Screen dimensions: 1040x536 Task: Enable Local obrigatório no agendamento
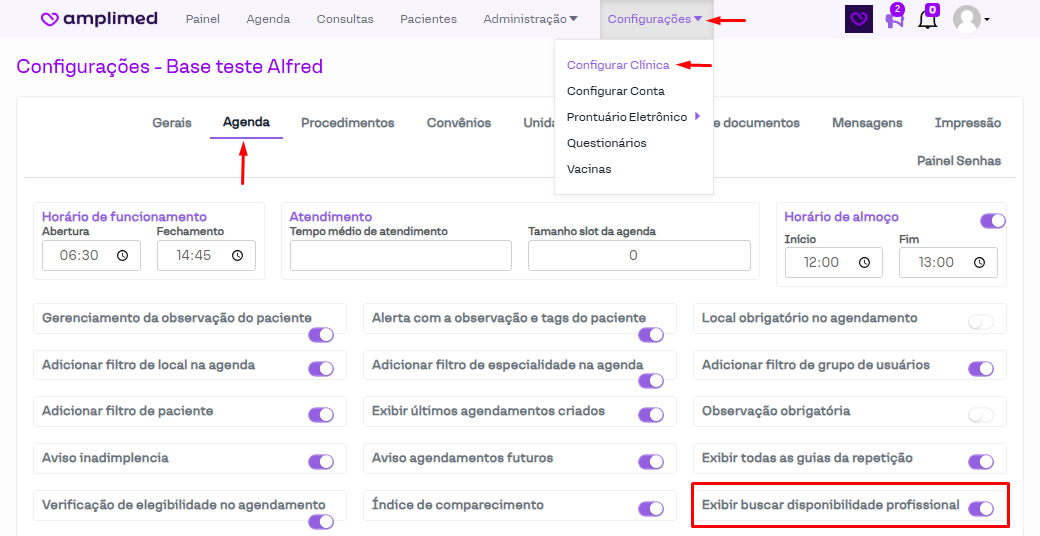(981, 322)
